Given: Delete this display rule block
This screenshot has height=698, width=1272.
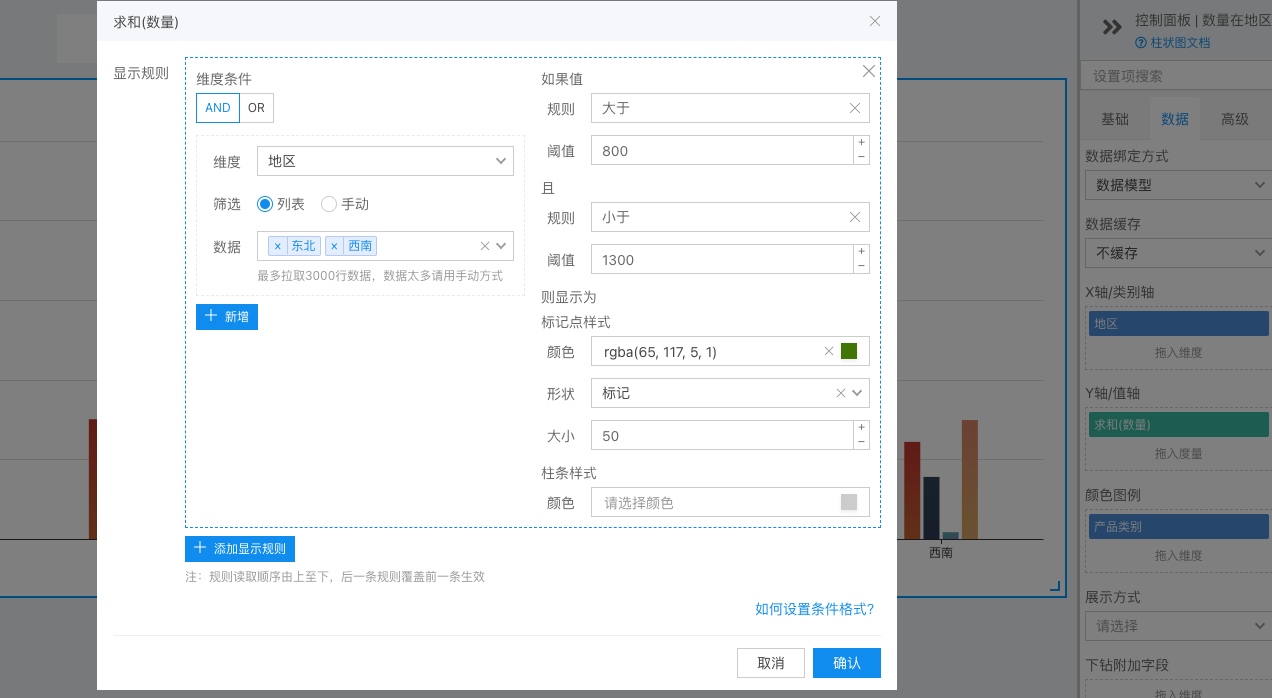Looking at the screenshot, I should pyautogui.click(x=869, y=71).
